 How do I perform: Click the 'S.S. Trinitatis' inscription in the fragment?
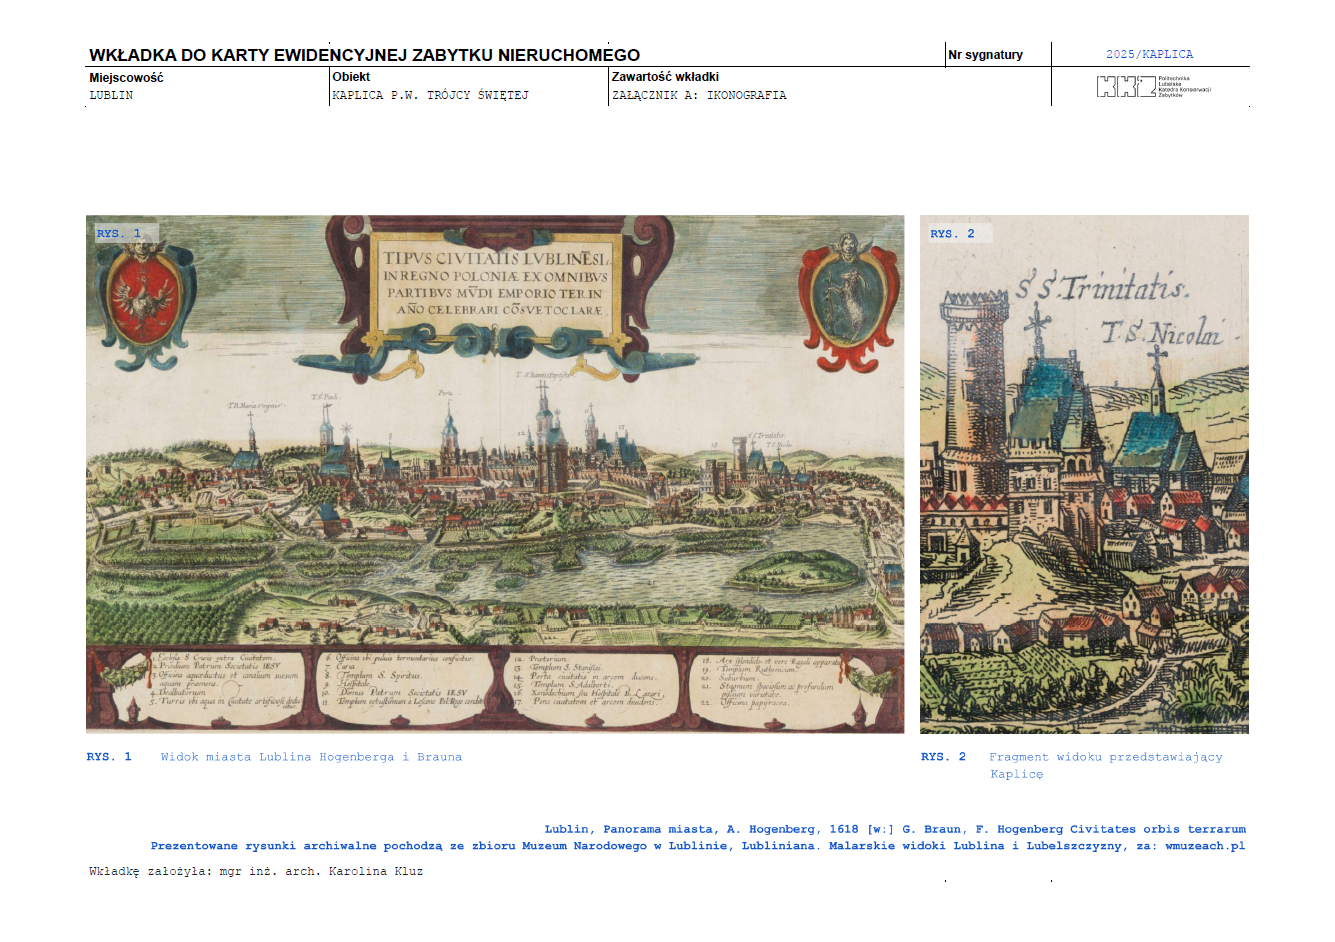click(1102, 288)
